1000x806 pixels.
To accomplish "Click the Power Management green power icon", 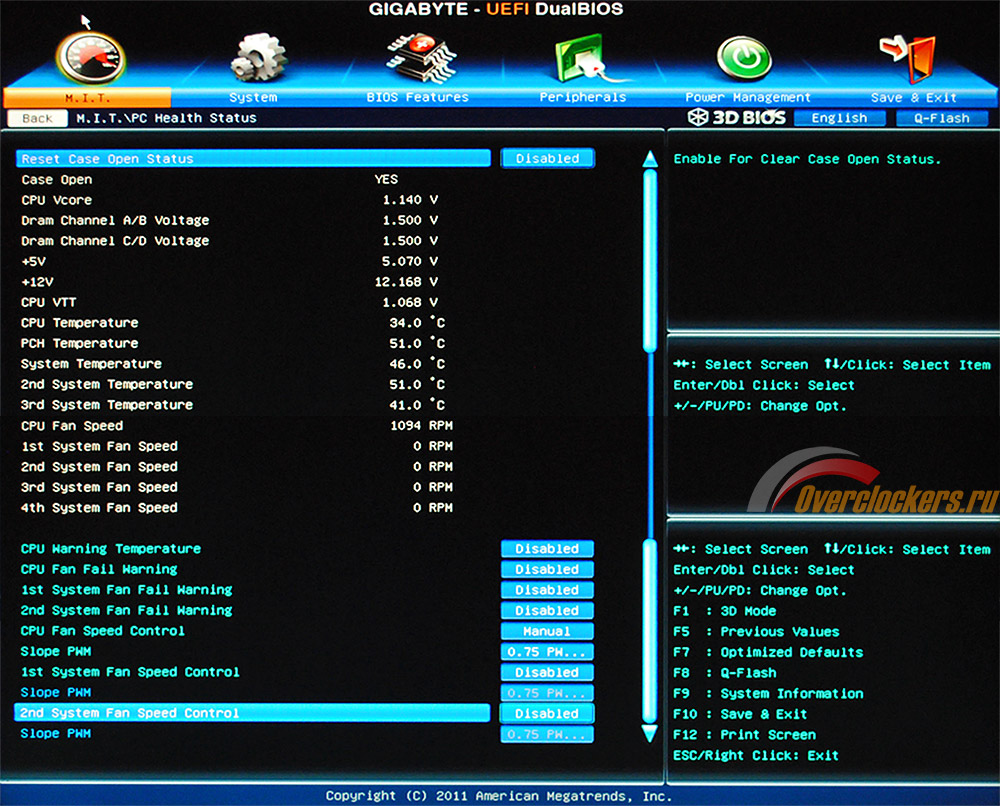I will tap(744, 59).
